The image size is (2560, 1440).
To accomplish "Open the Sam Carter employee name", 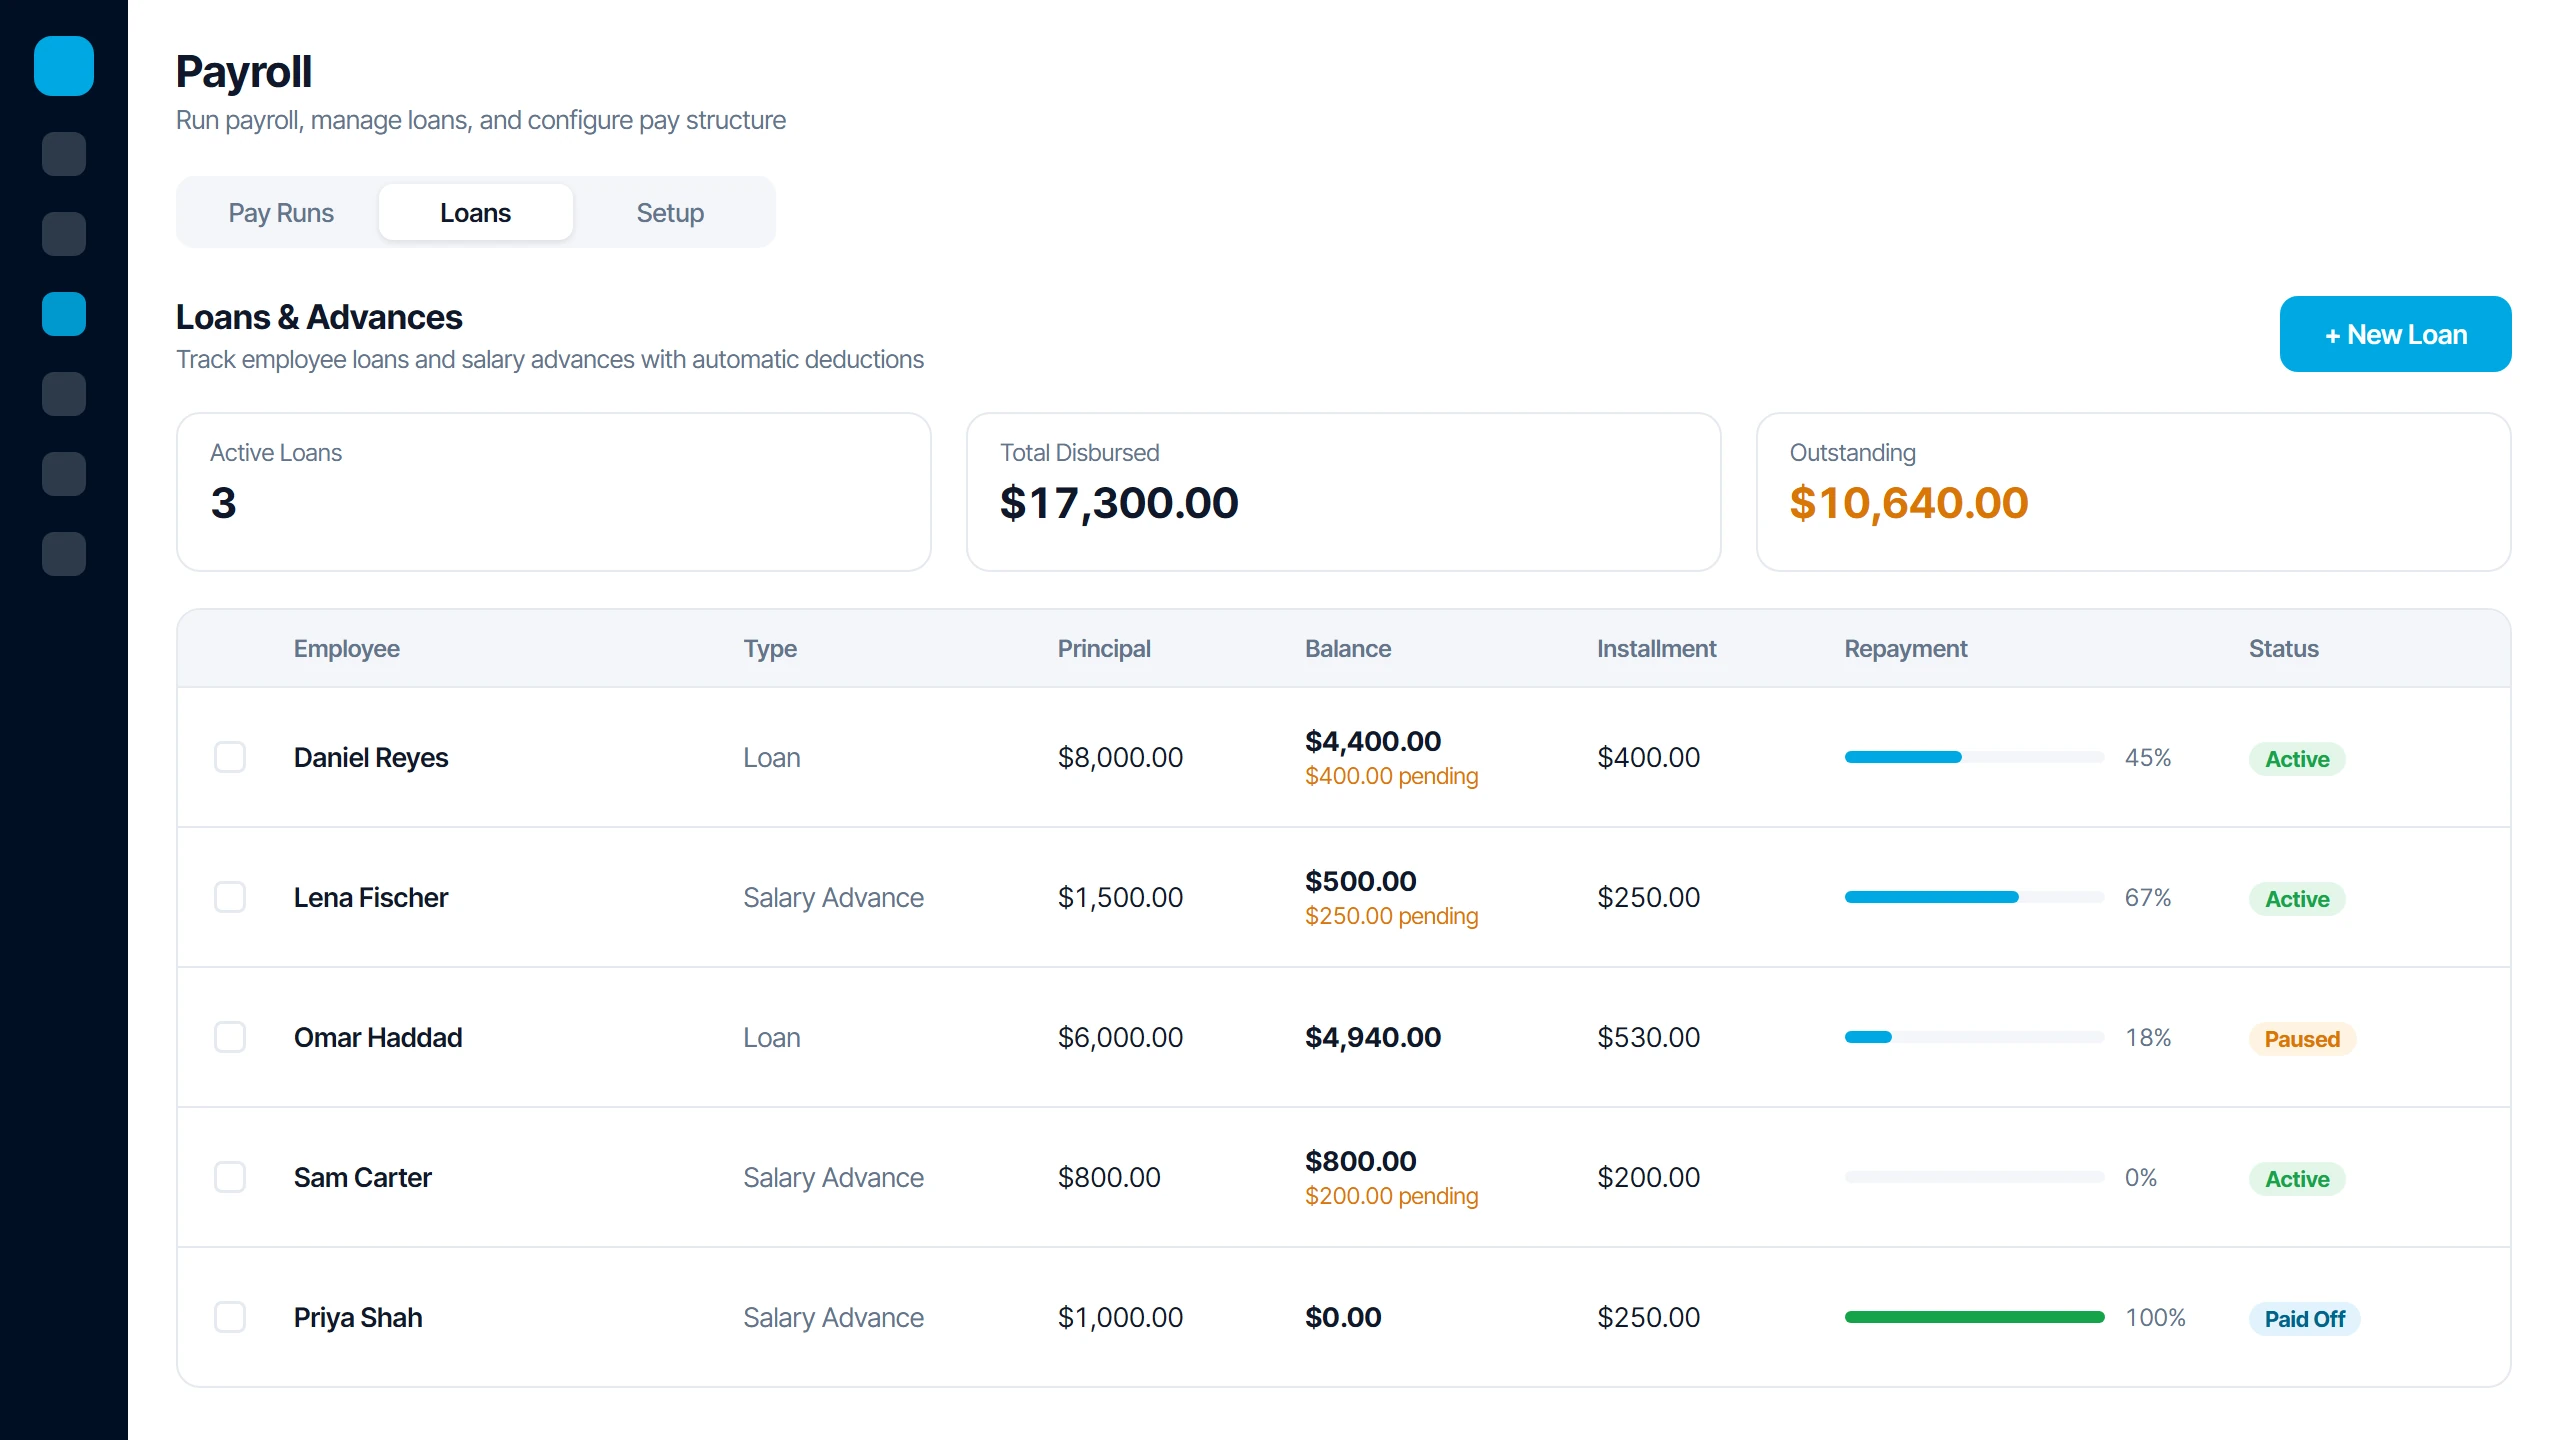I will [363, 1177].
